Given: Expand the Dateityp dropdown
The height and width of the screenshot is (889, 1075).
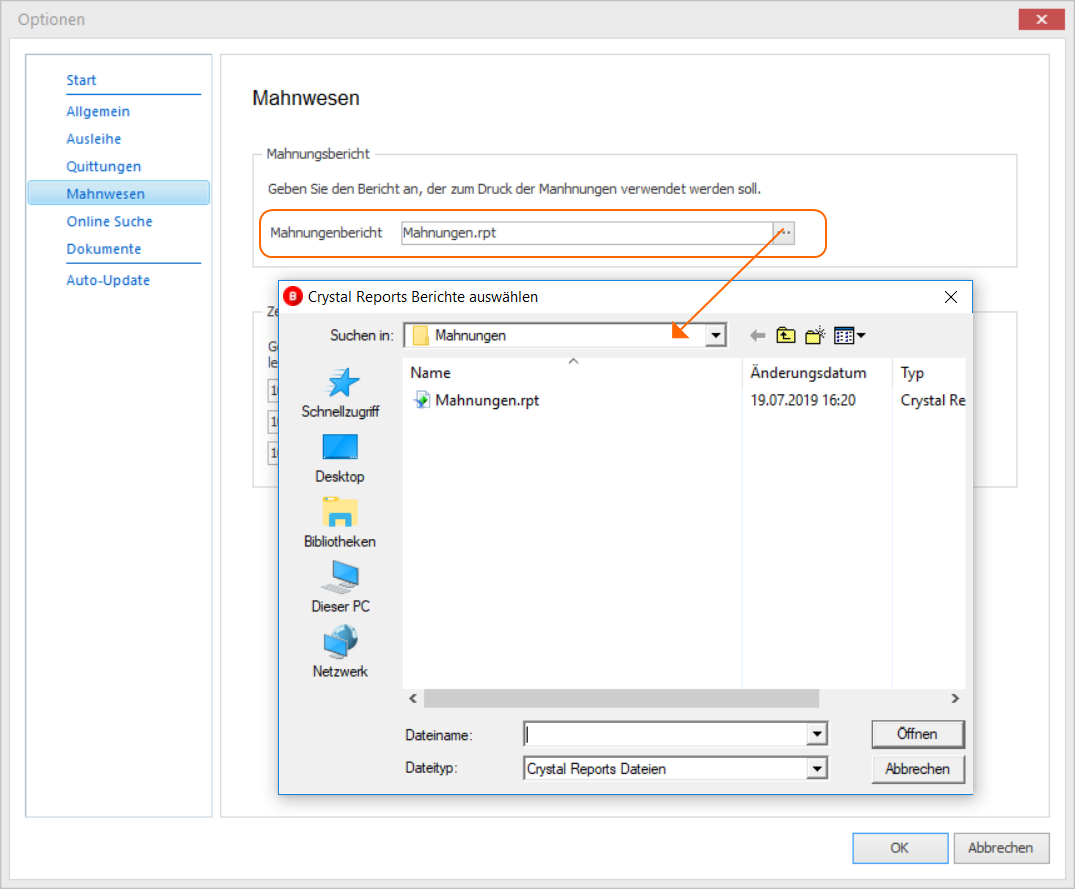Looking at the screenshot, I should (817, 769).
